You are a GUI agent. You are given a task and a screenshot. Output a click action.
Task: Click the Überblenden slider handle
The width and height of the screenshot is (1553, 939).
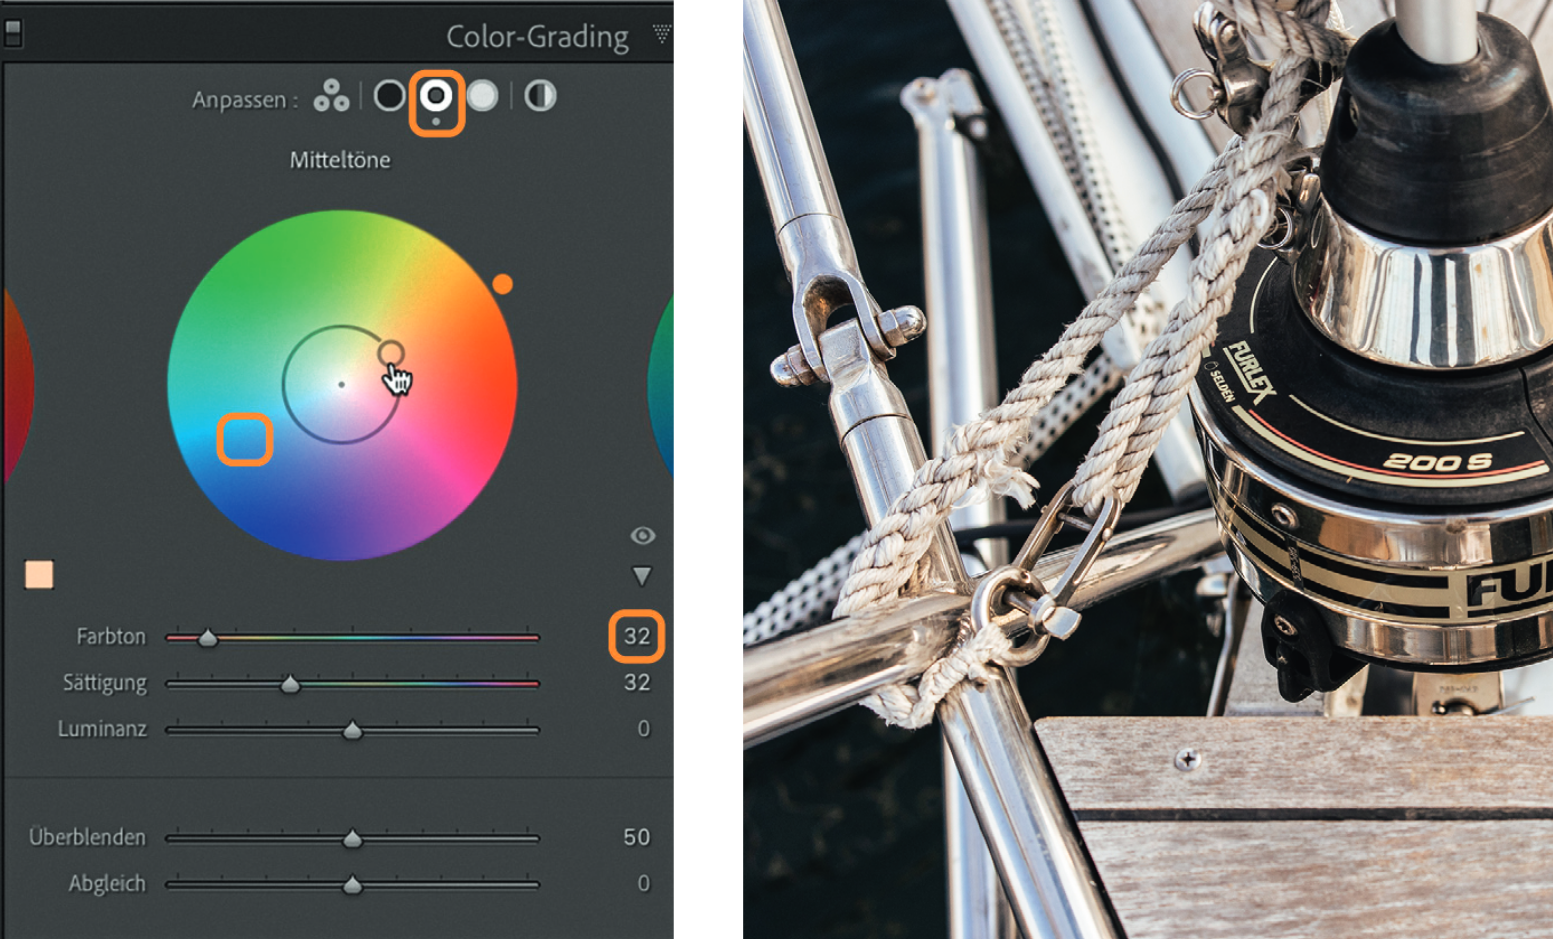pos(352,839)
